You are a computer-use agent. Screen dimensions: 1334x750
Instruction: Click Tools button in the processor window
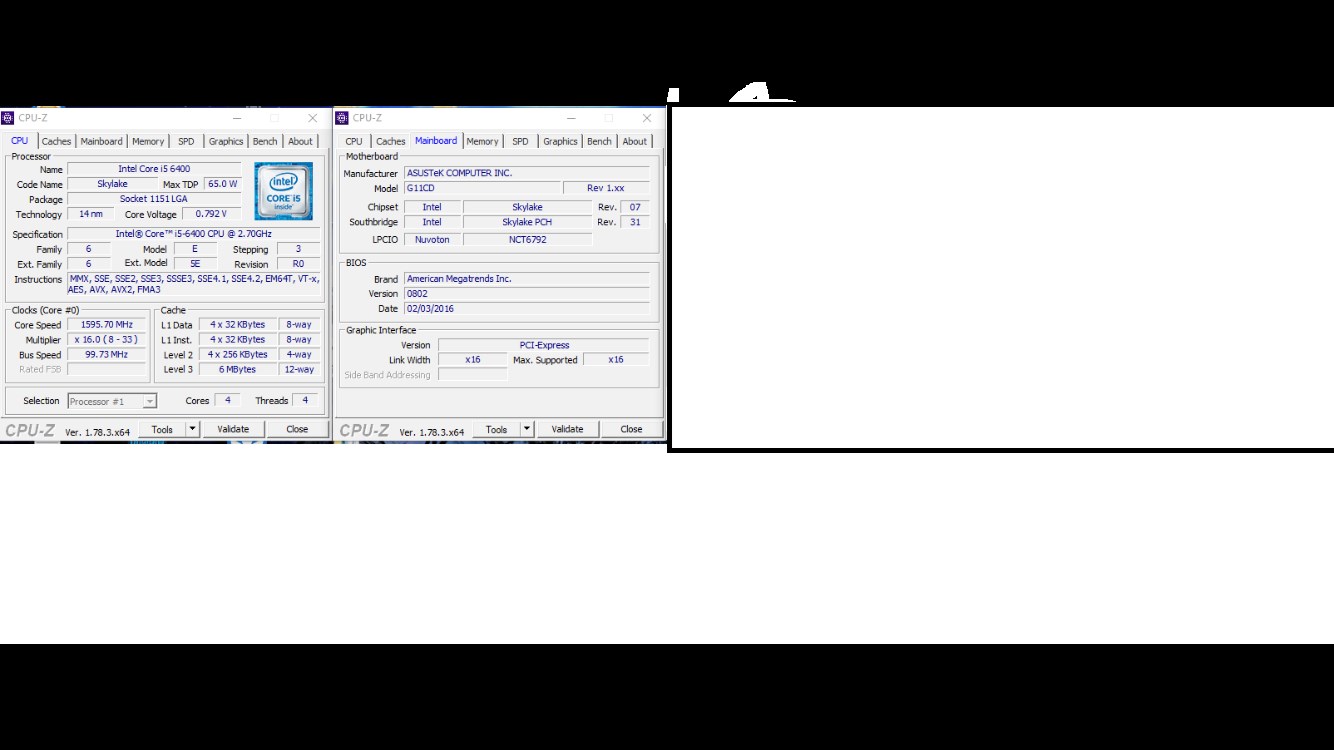pyautogui.click(x=162, y=429)
